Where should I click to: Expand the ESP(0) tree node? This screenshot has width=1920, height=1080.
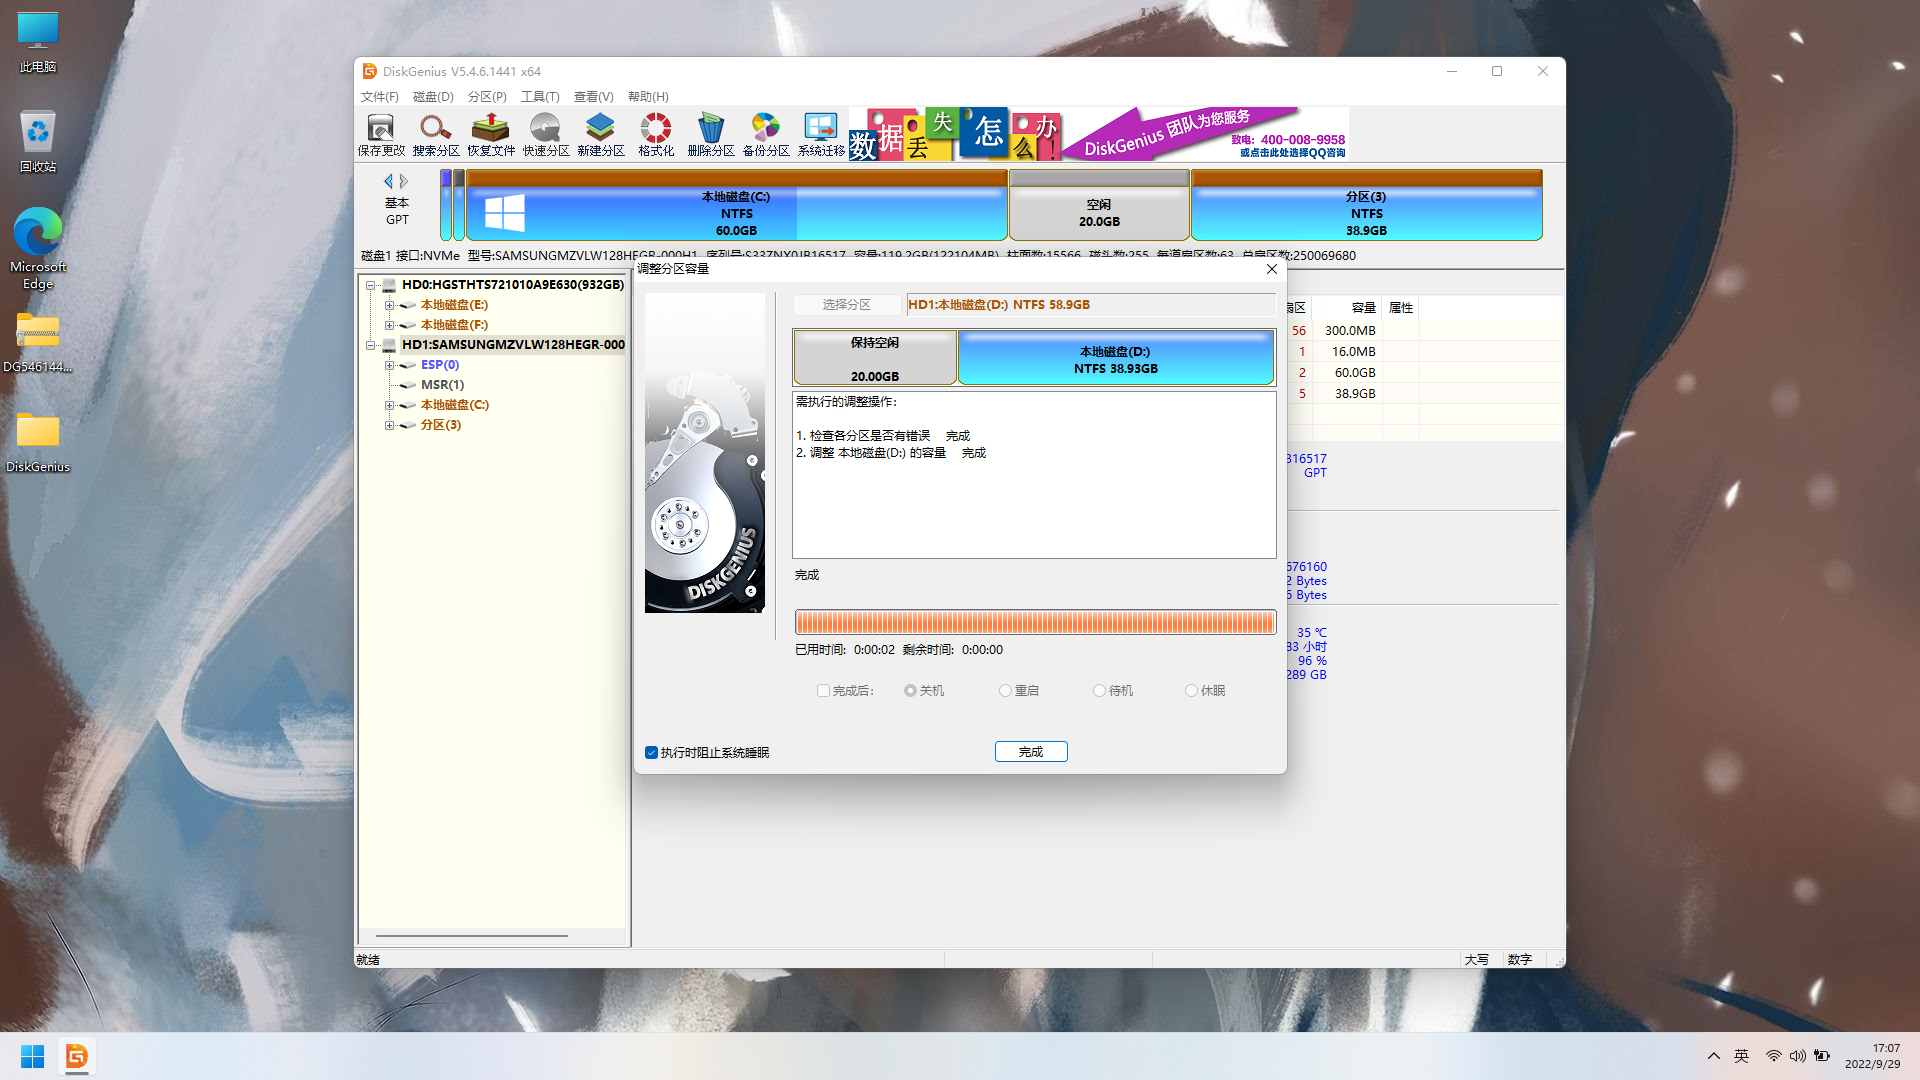389,365
